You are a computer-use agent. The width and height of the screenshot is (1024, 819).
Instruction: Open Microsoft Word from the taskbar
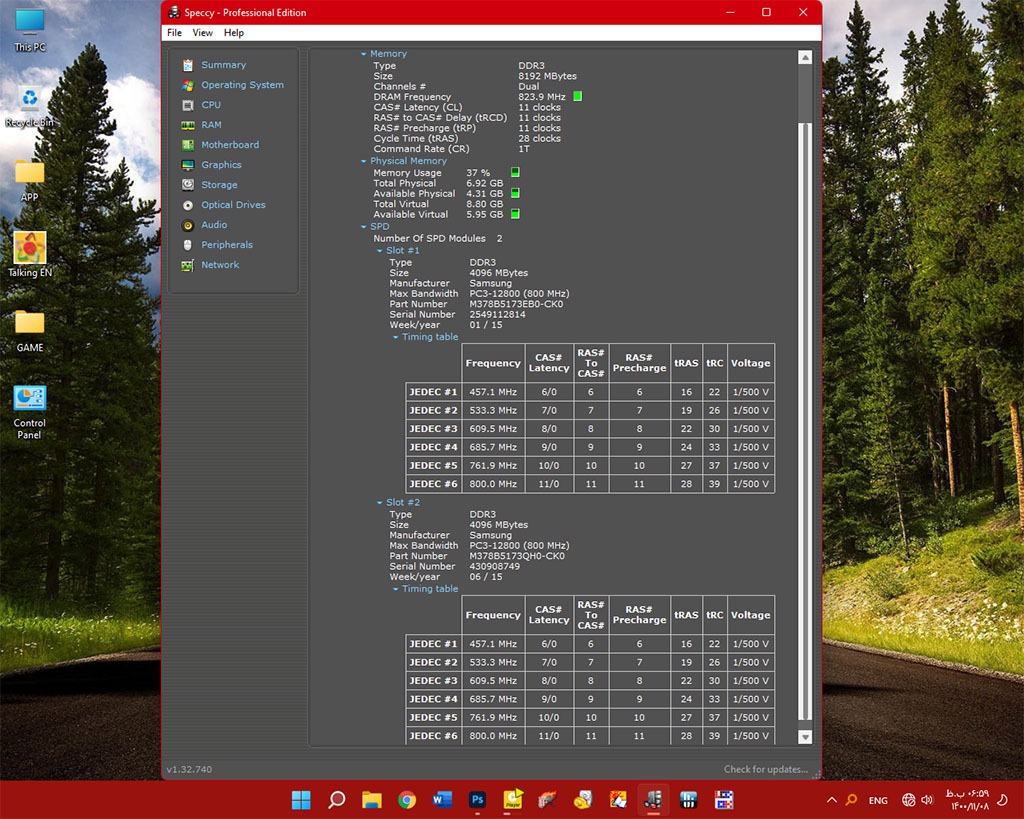pos(442,799)
